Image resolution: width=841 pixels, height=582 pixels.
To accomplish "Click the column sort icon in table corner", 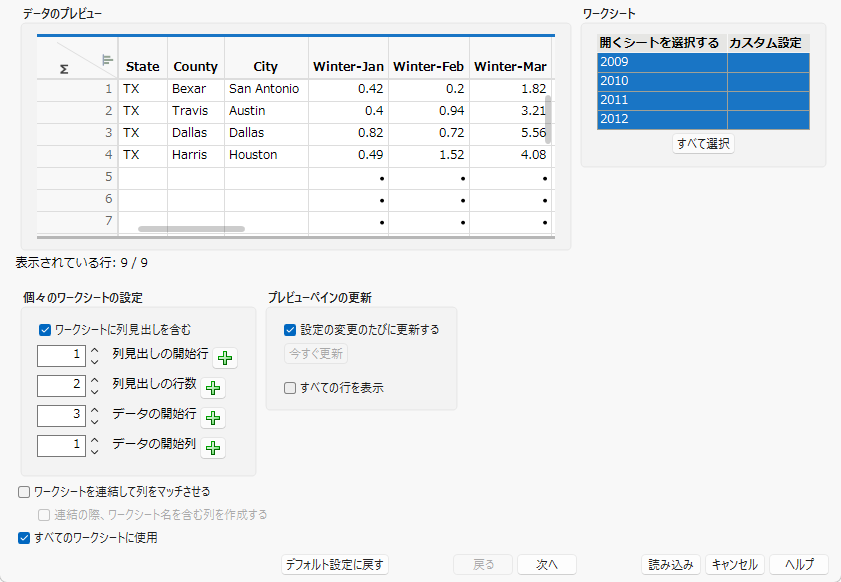I will coord(108,60).
